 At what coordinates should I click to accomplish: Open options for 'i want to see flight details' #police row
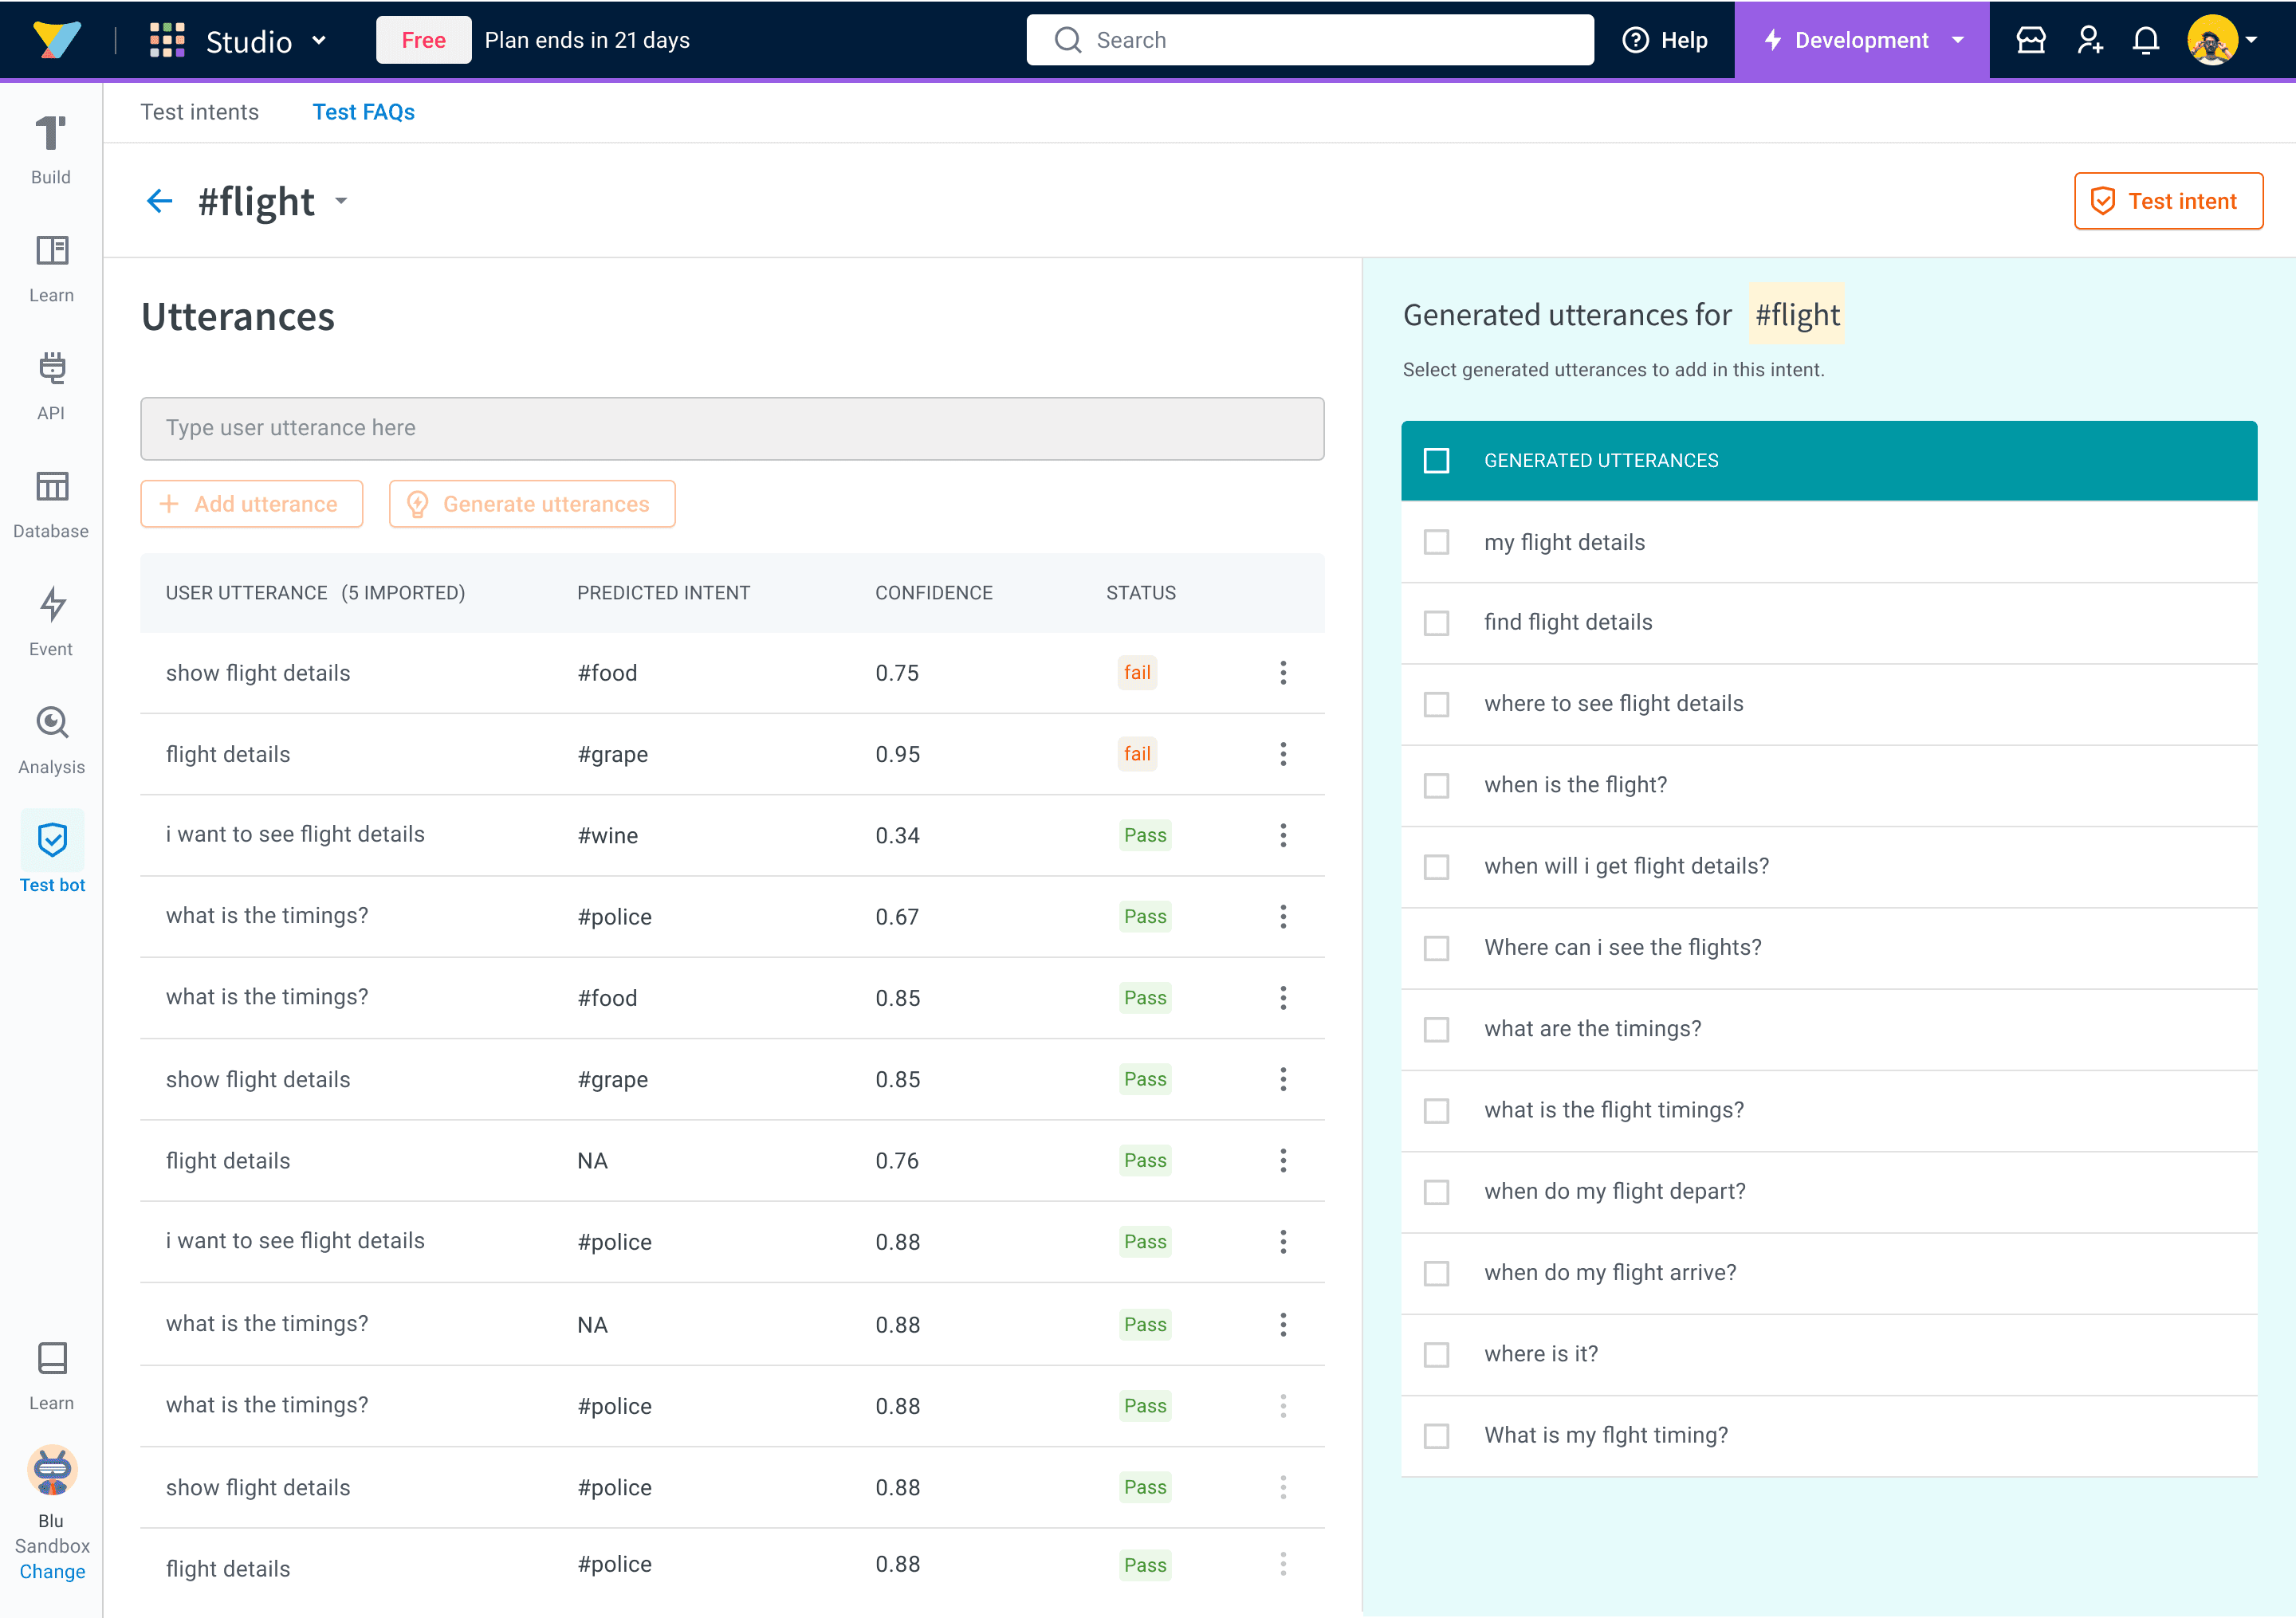(x=1283, y=1242)
